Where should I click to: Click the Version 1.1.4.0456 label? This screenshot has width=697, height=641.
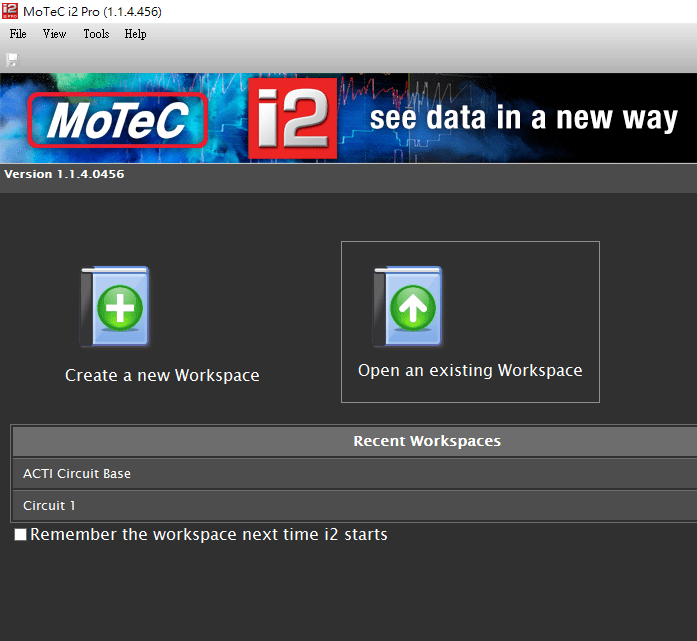pos(64,174)
